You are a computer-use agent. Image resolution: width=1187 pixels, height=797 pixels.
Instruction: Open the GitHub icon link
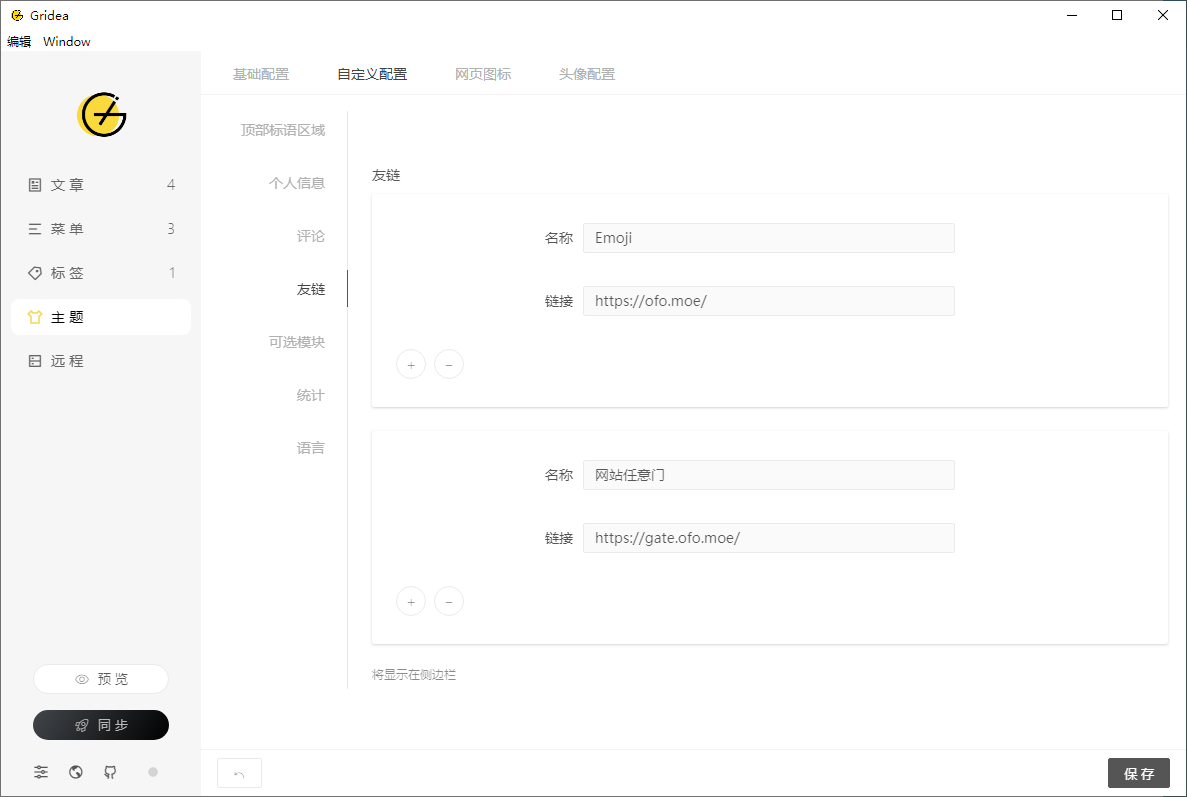pyautogui.click(x=111, y=772)
